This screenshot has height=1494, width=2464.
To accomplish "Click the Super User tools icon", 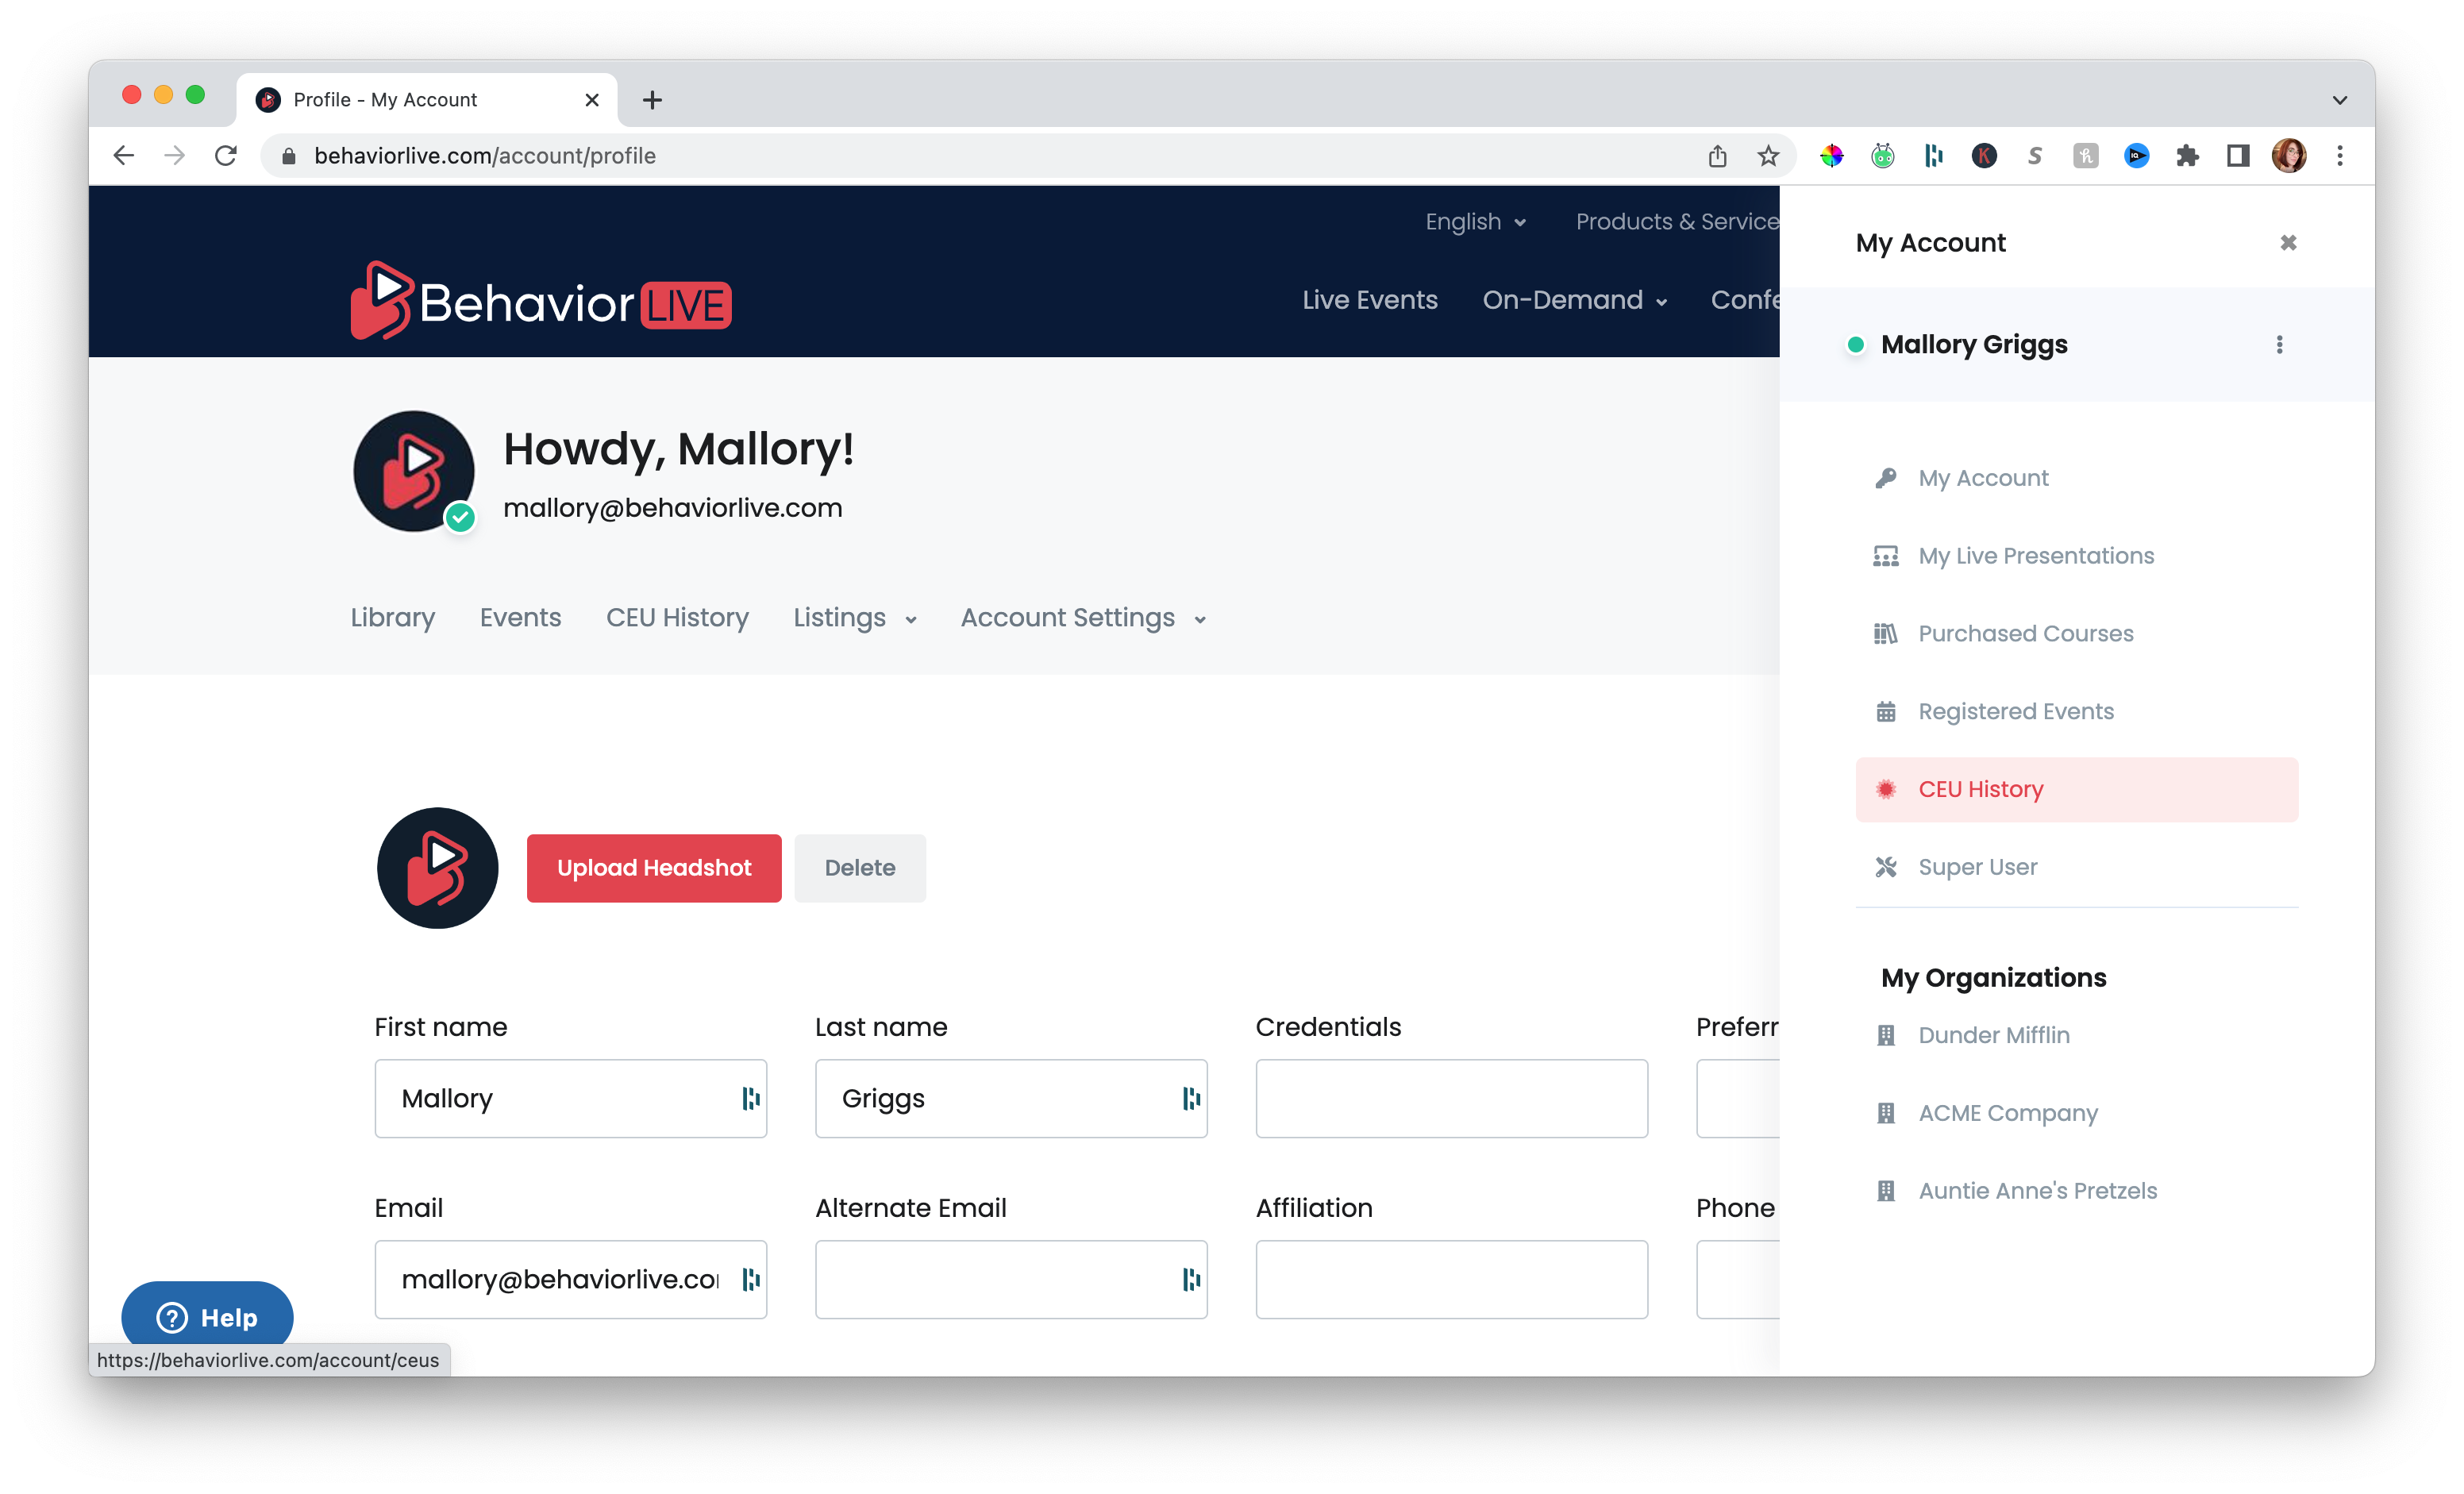I will (1885, 868).
